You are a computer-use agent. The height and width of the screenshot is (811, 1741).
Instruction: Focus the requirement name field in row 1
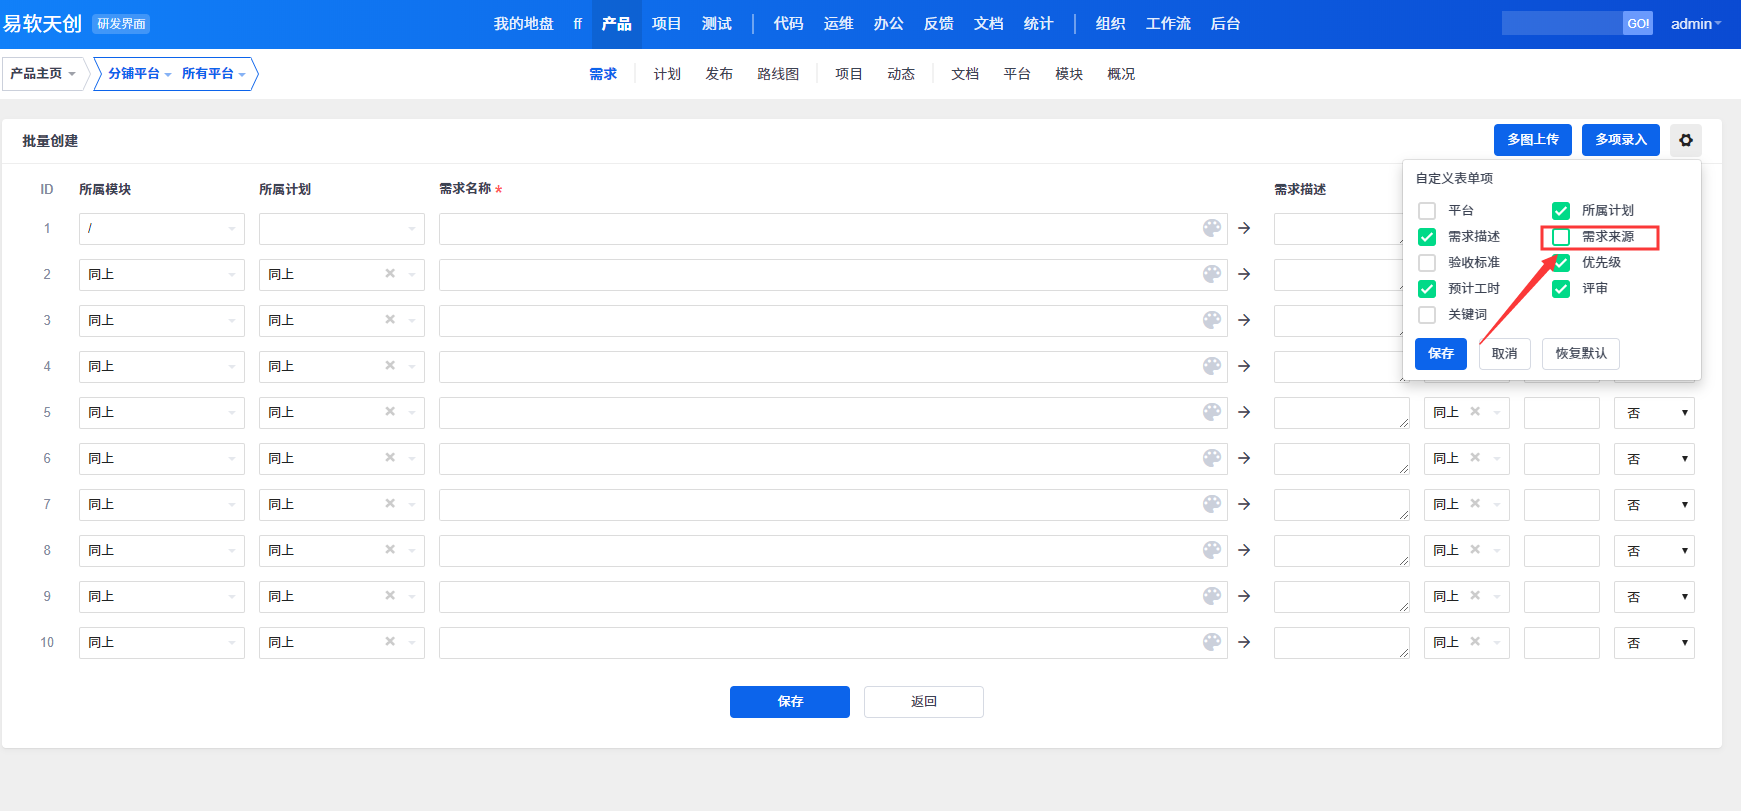point(833,229)
